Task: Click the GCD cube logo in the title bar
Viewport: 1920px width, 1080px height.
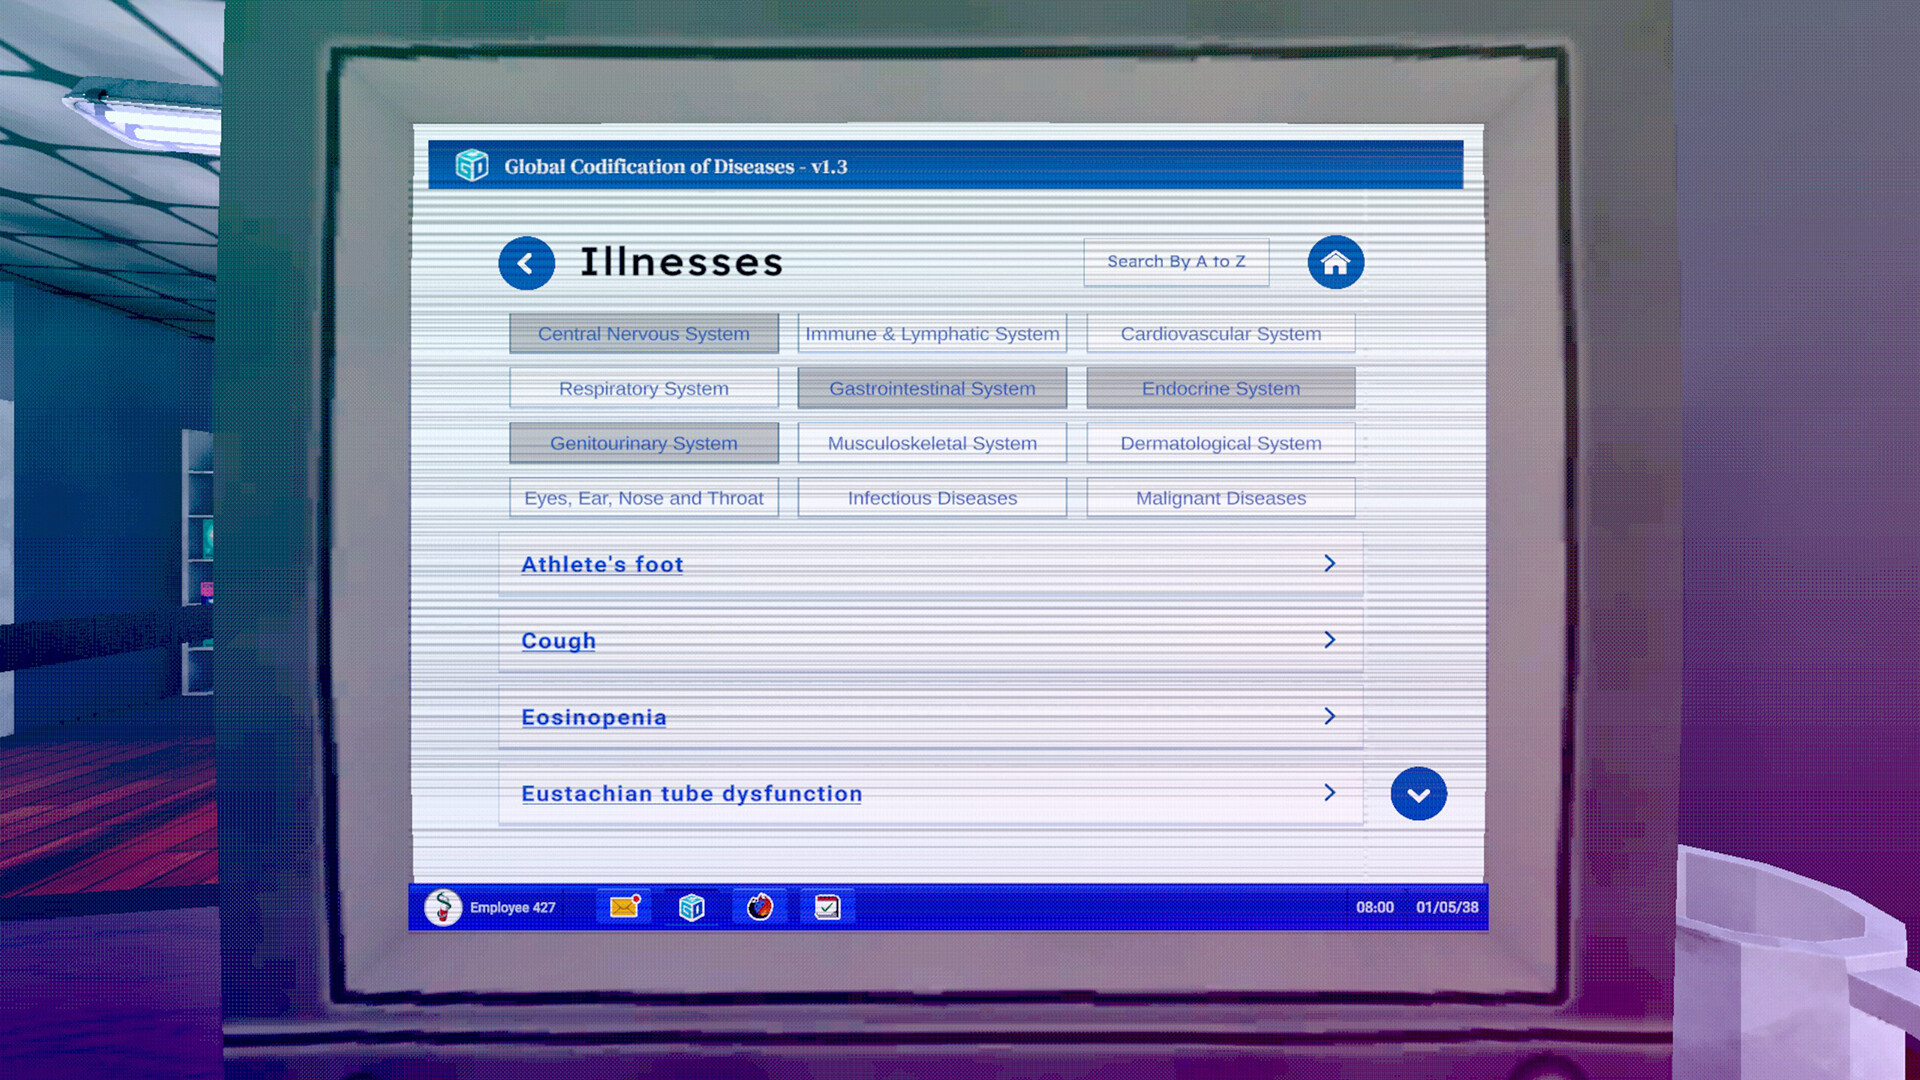Action: 472,166
